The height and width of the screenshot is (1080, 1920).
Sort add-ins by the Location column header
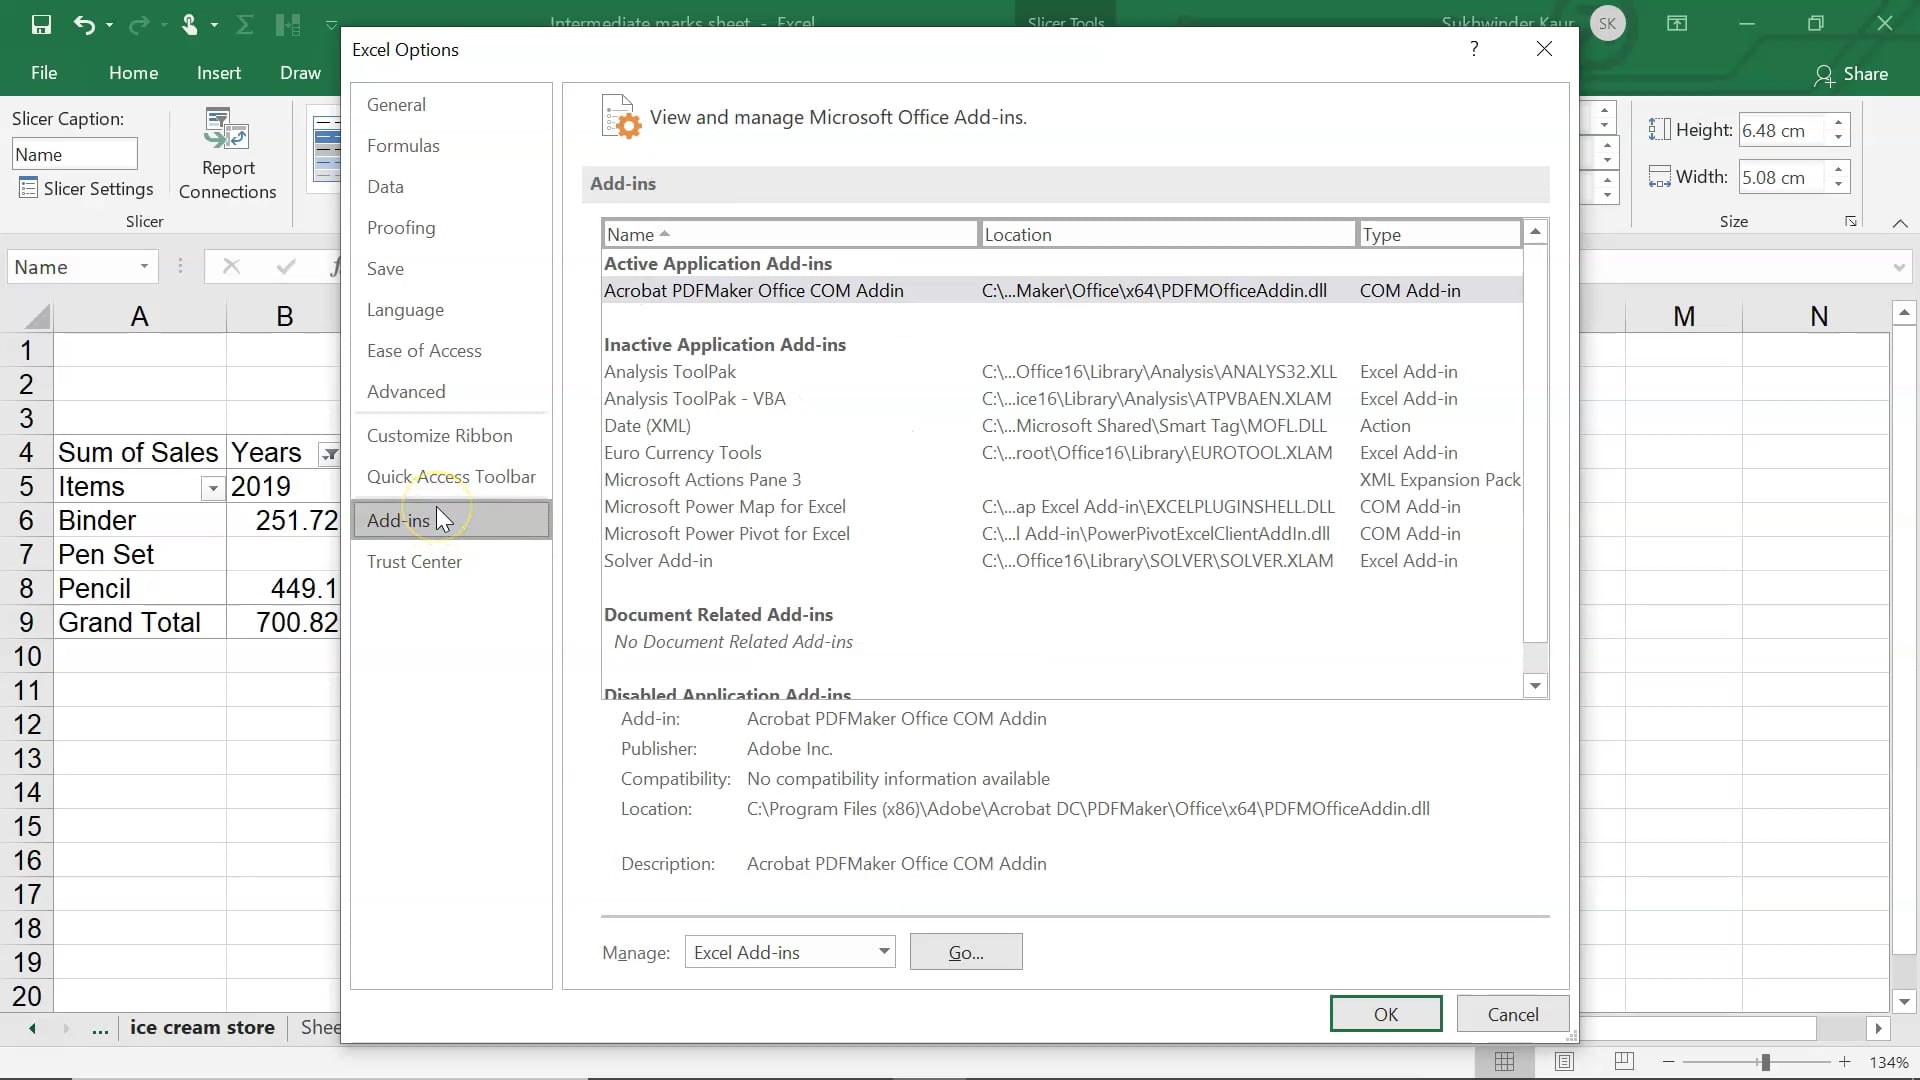[x=1167, y=234]
